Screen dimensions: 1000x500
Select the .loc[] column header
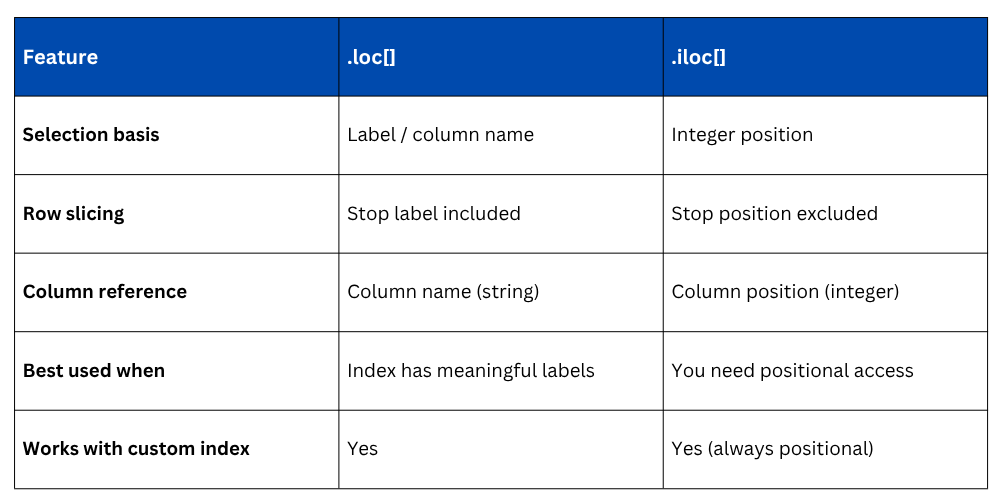[371, 57]
